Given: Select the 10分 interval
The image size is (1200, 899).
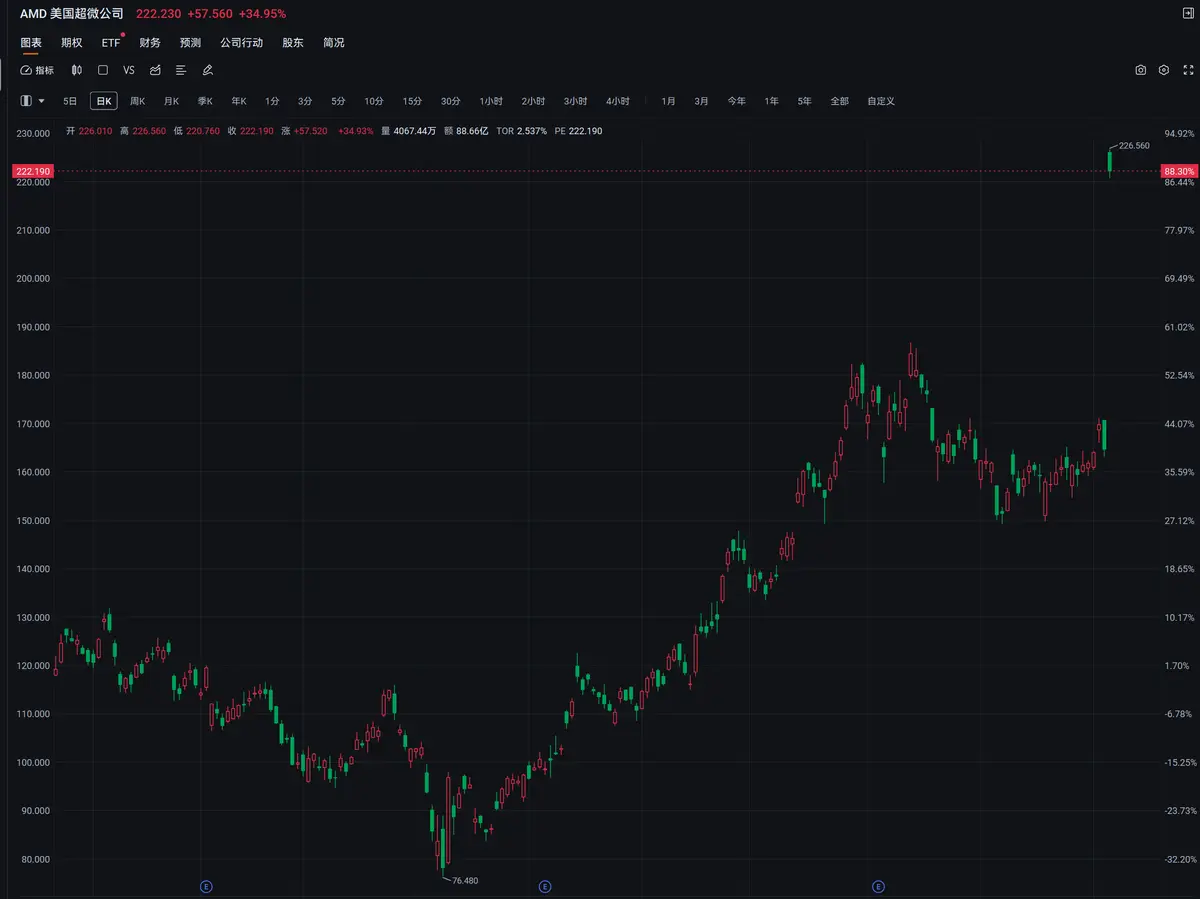Looking at the screenshot, I should click(374, 101).
